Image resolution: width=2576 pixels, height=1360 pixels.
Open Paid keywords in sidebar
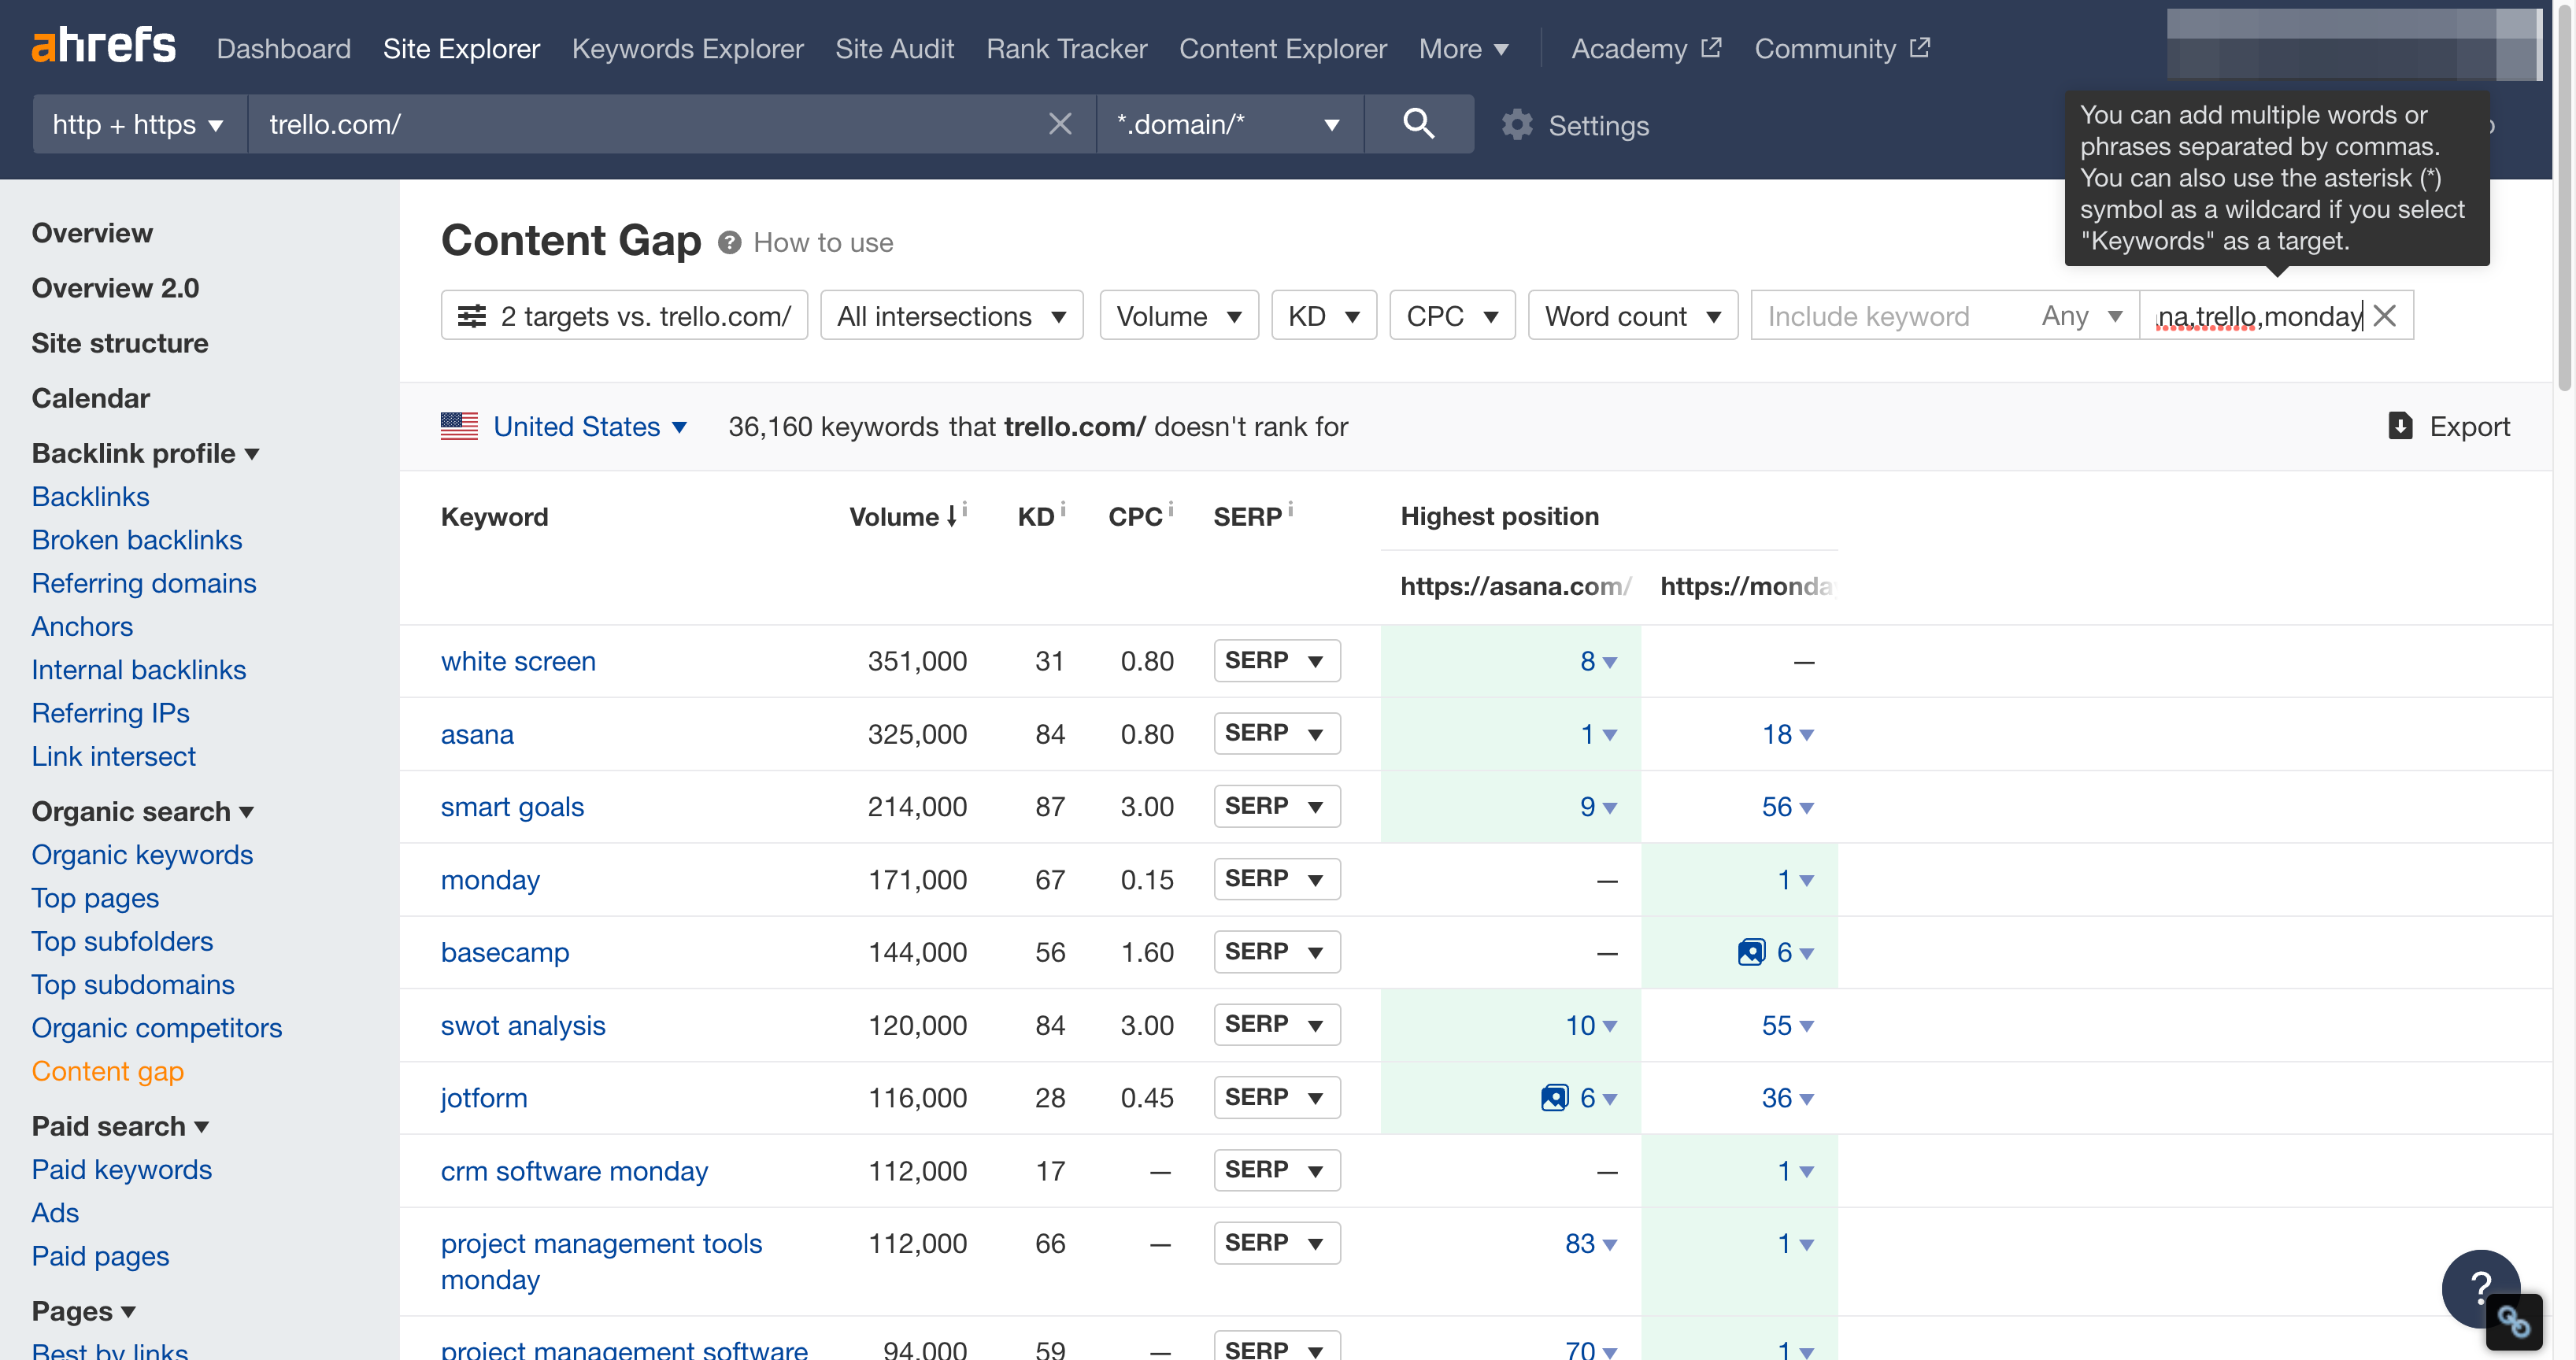click(122, 1170)
